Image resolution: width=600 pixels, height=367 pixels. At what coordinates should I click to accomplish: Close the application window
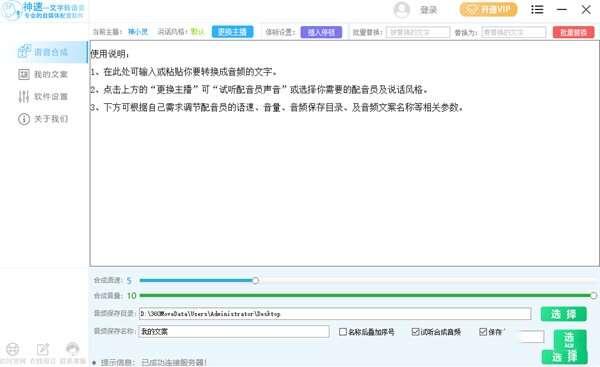pyautogui.click(x=586, y=10)
